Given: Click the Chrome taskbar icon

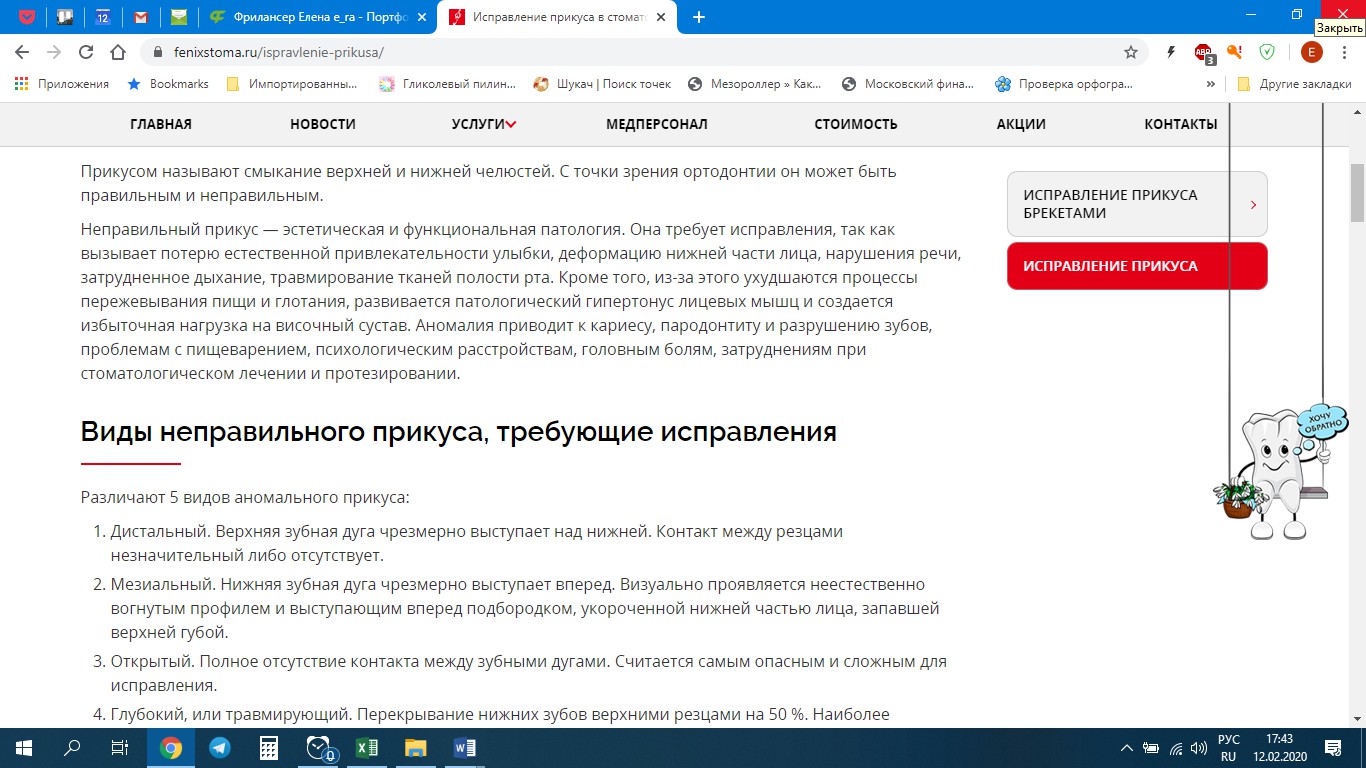Looking at the screenshot, I should [x=171, y=747].
